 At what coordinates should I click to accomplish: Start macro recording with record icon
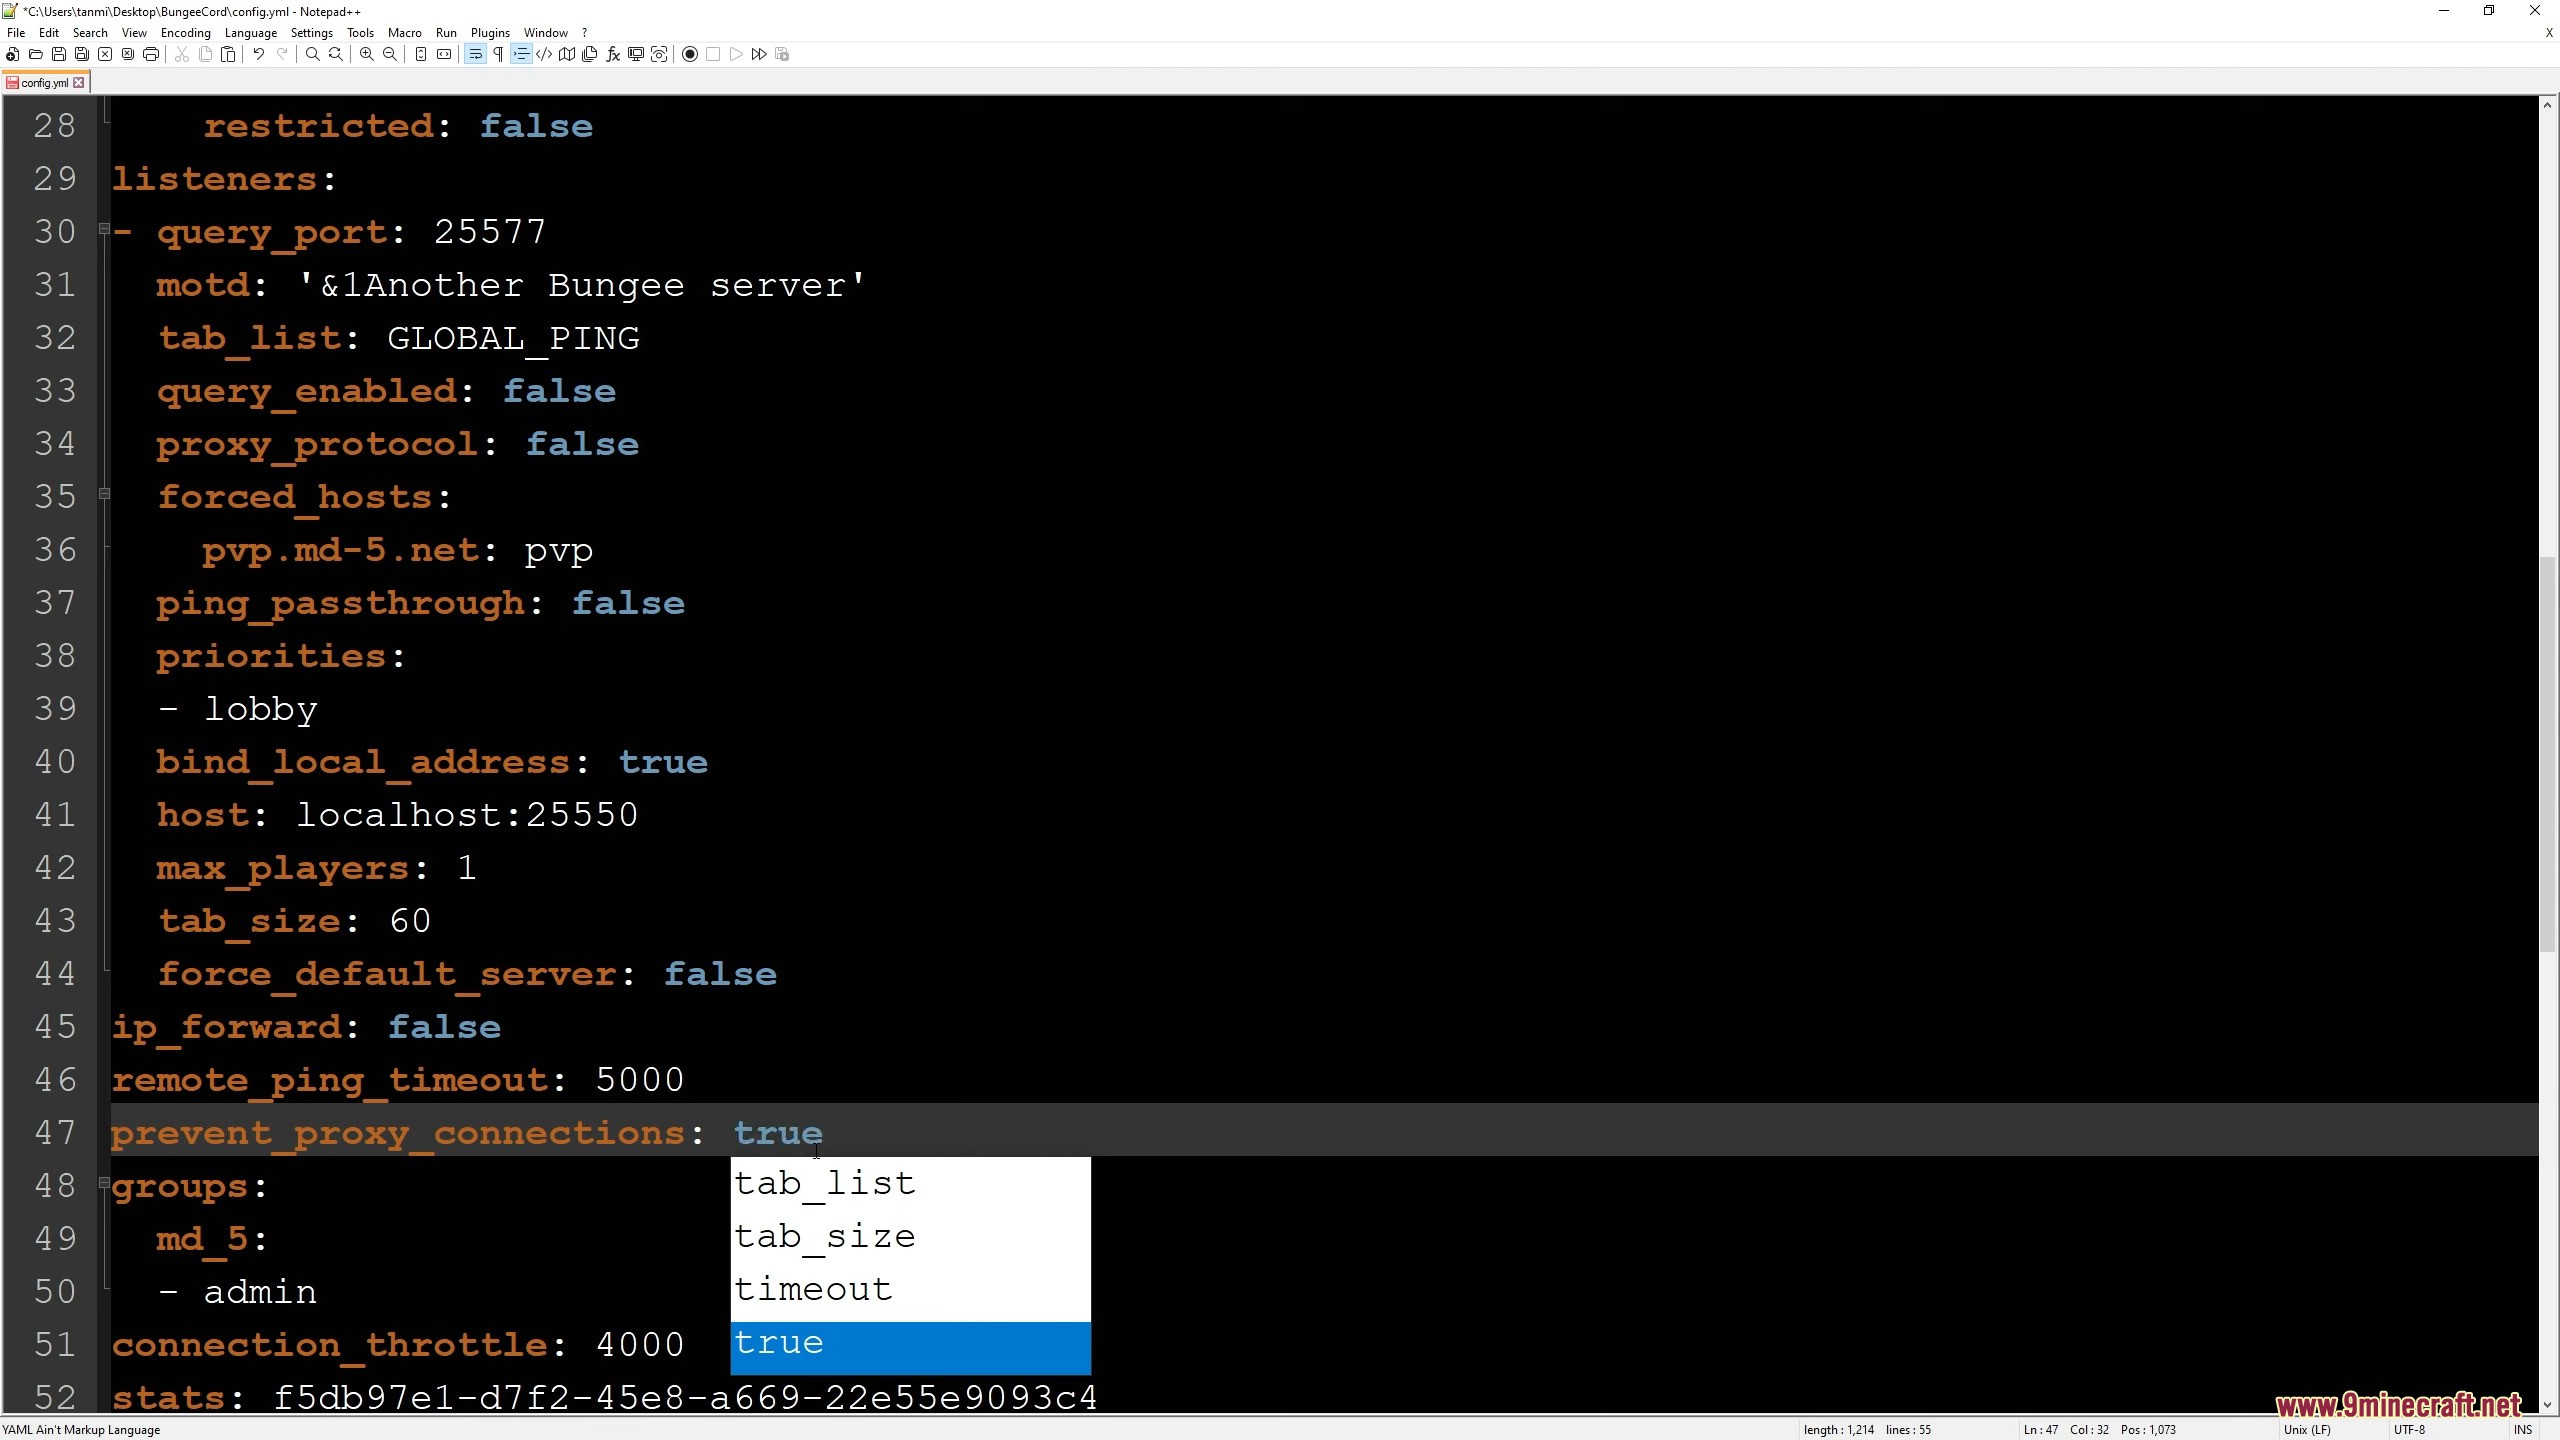pos(689,54)
